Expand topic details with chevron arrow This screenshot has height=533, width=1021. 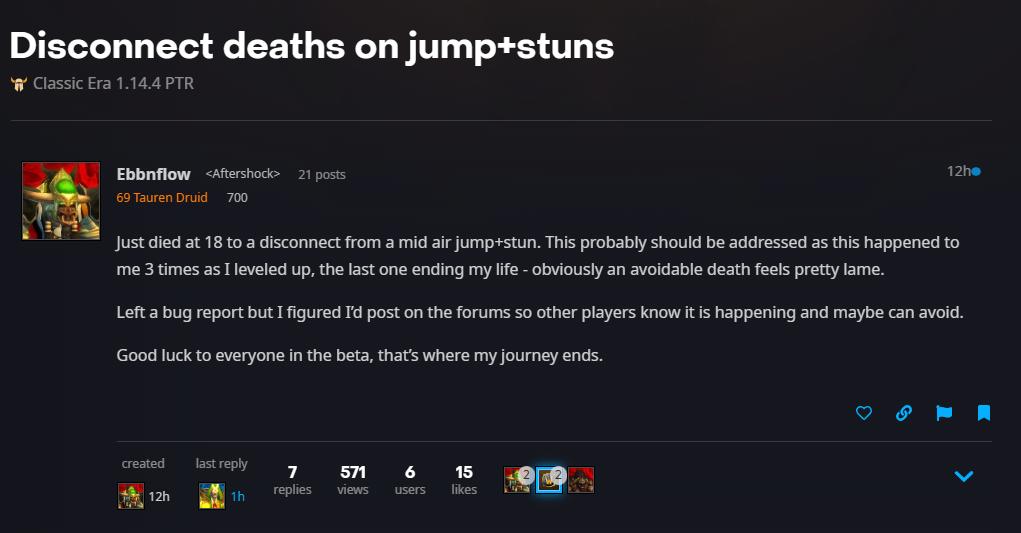point(964,476)
